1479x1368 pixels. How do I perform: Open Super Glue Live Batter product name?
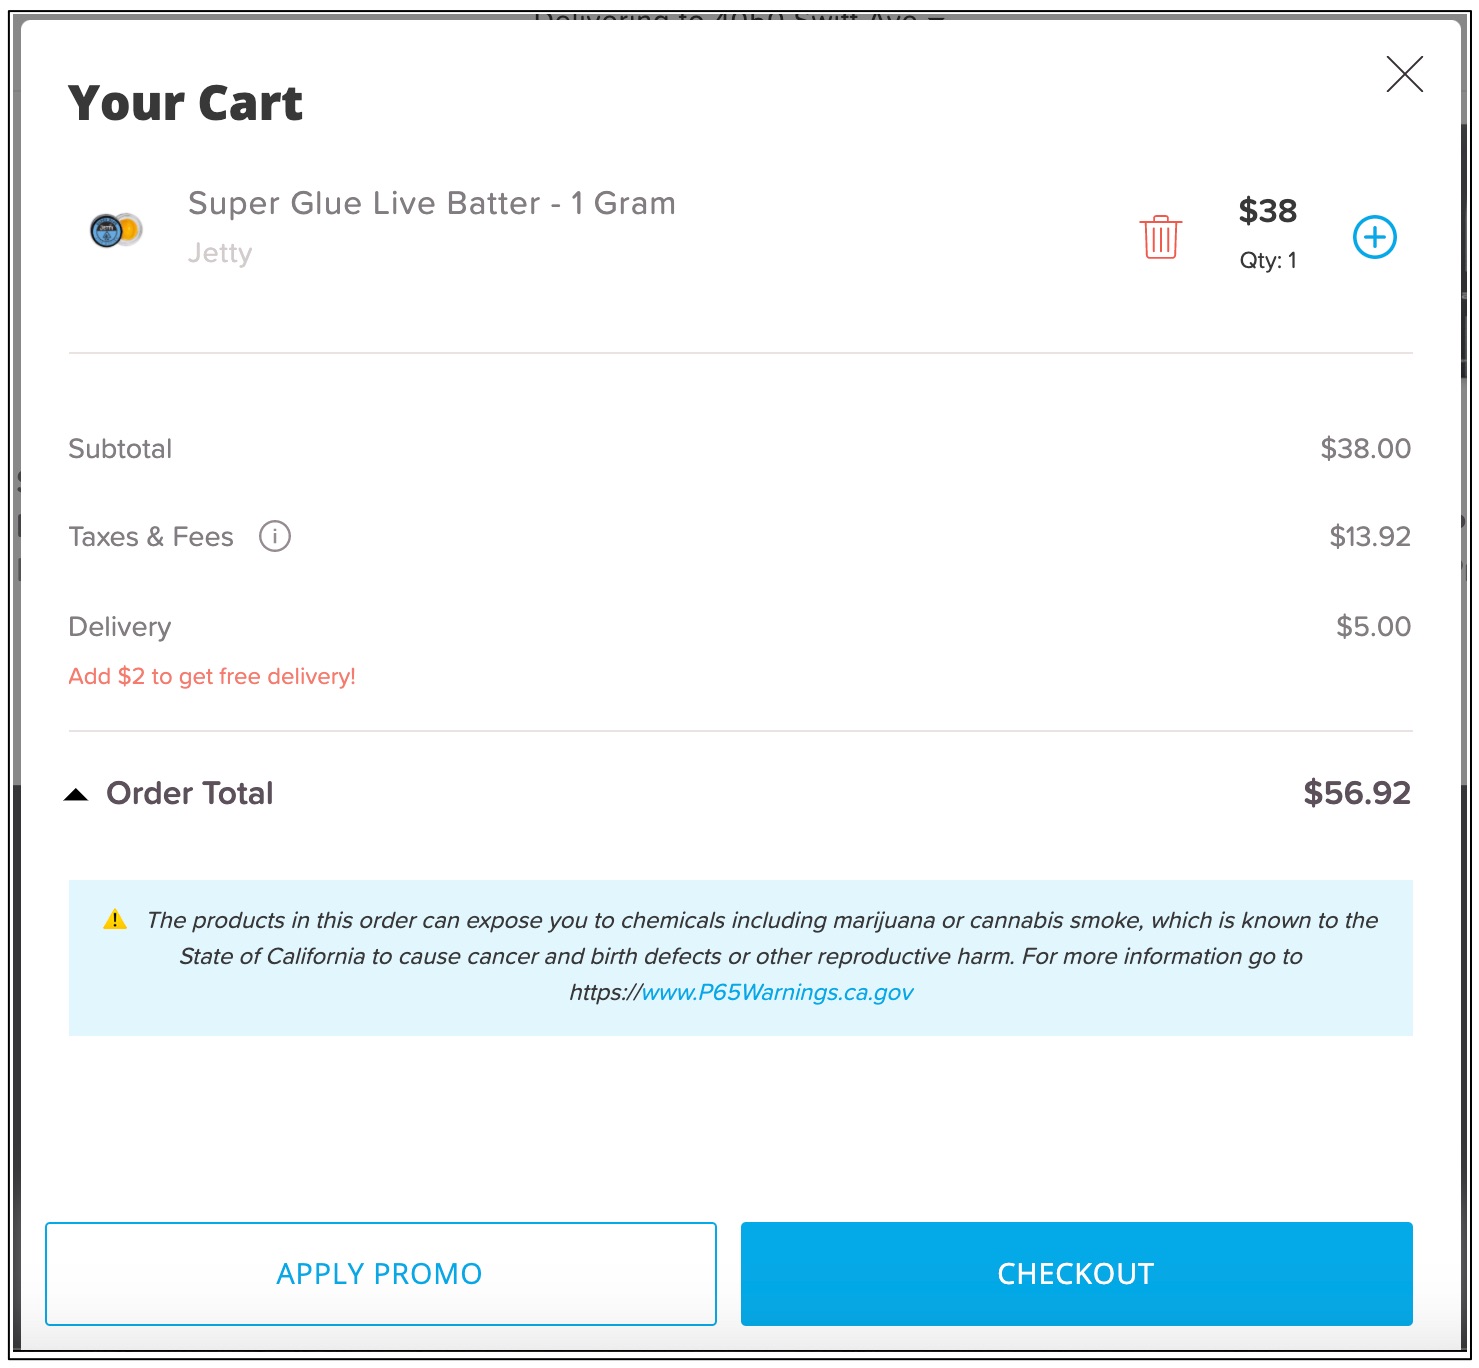pyautogui.click(x=432, y=203)
